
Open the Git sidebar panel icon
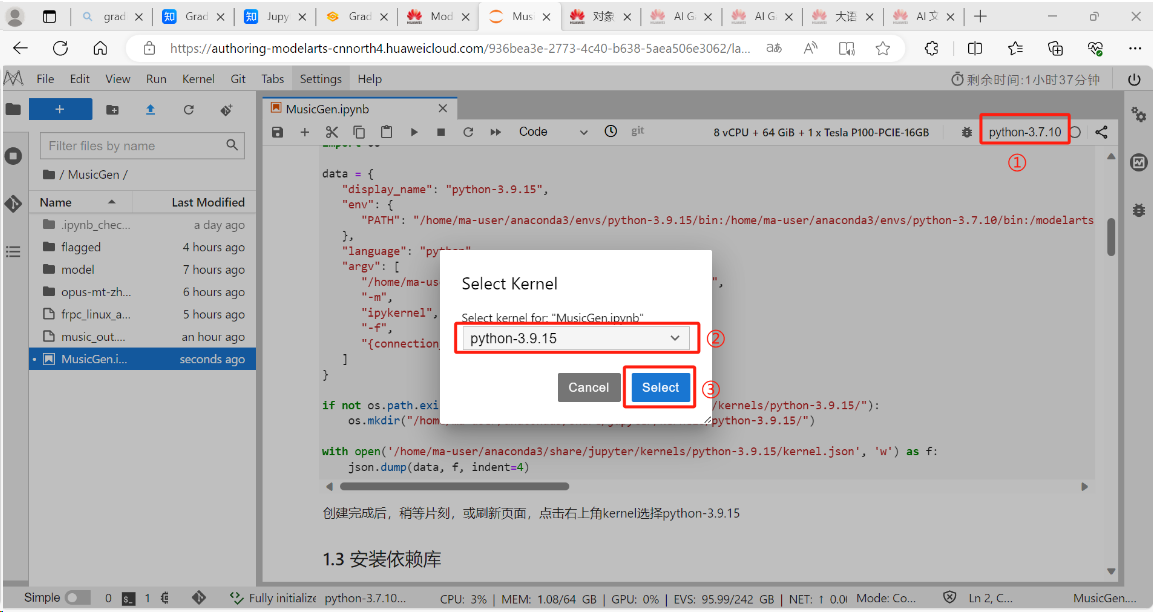coord(13,204)
